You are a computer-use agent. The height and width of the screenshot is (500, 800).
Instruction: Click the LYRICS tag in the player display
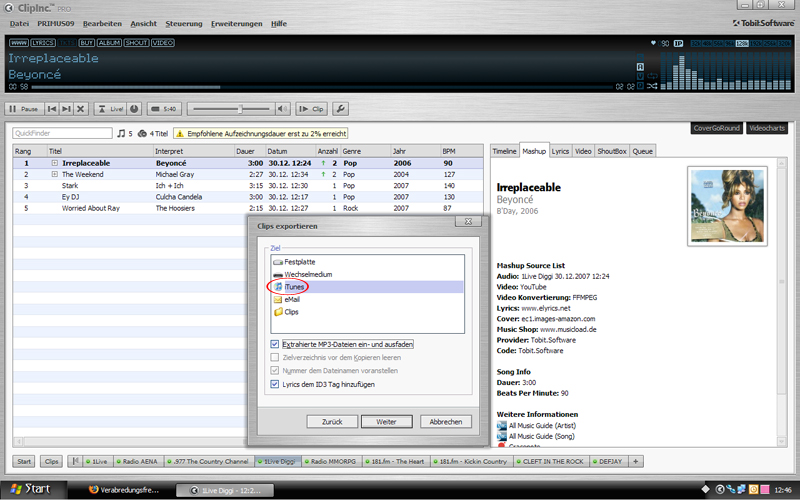[43, 43]
